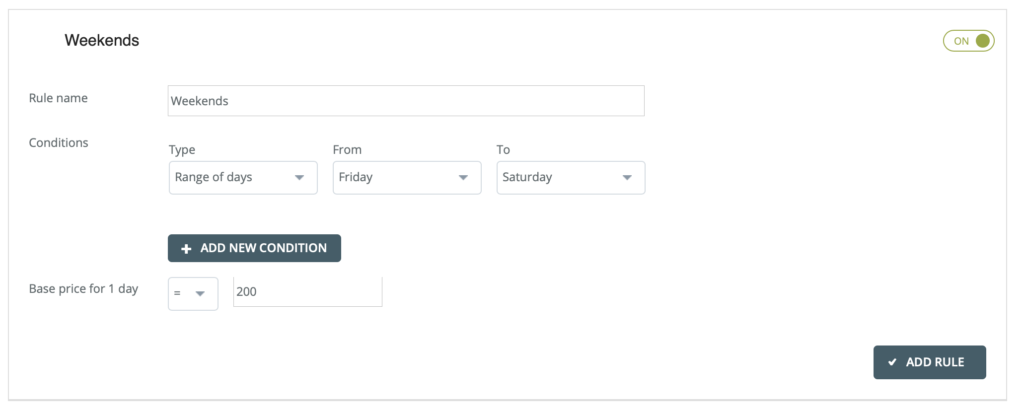Toggle the Weekends rule ON switch
Screen dimensions: 1024x415
pyautogui.click(x=968, y=41)
